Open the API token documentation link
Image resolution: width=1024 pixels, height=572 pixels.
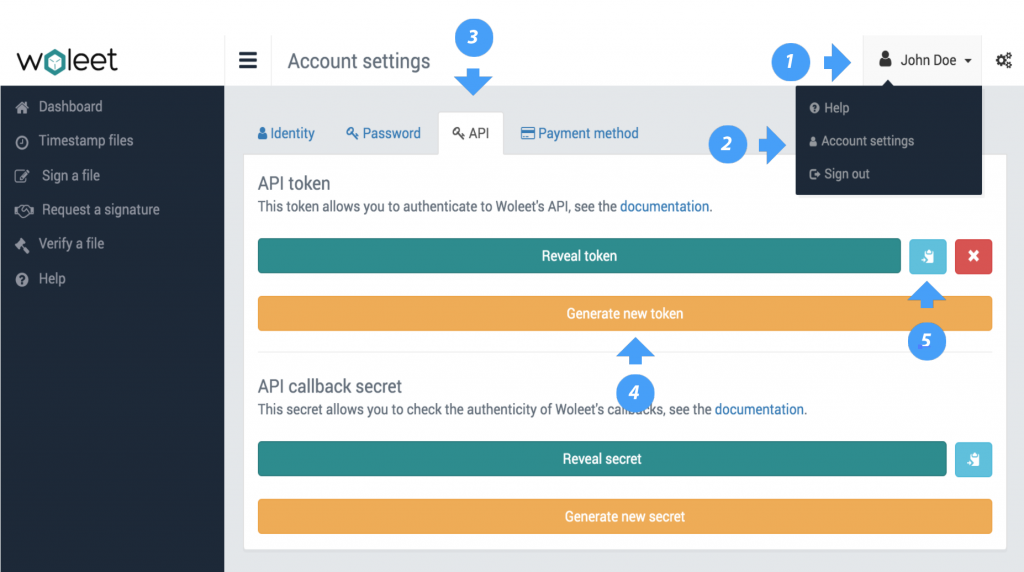pyautogui.click(x=664, y=206)
